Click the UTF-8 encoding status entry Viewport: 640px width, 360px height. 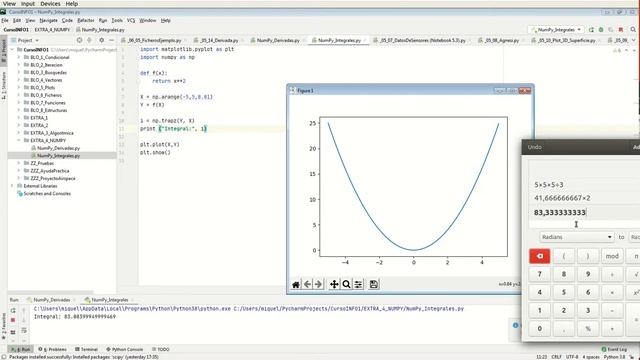[572, 357]
